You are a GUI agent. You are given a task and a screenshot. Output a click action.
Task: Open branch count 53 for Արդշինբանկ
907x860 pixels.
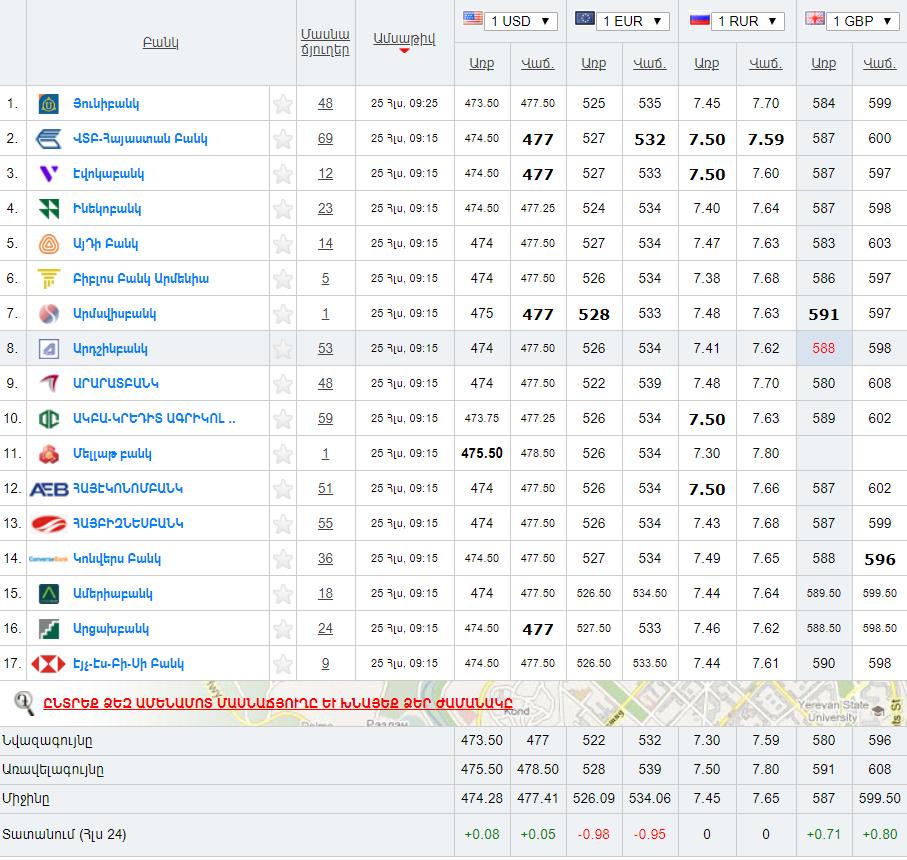325,348
